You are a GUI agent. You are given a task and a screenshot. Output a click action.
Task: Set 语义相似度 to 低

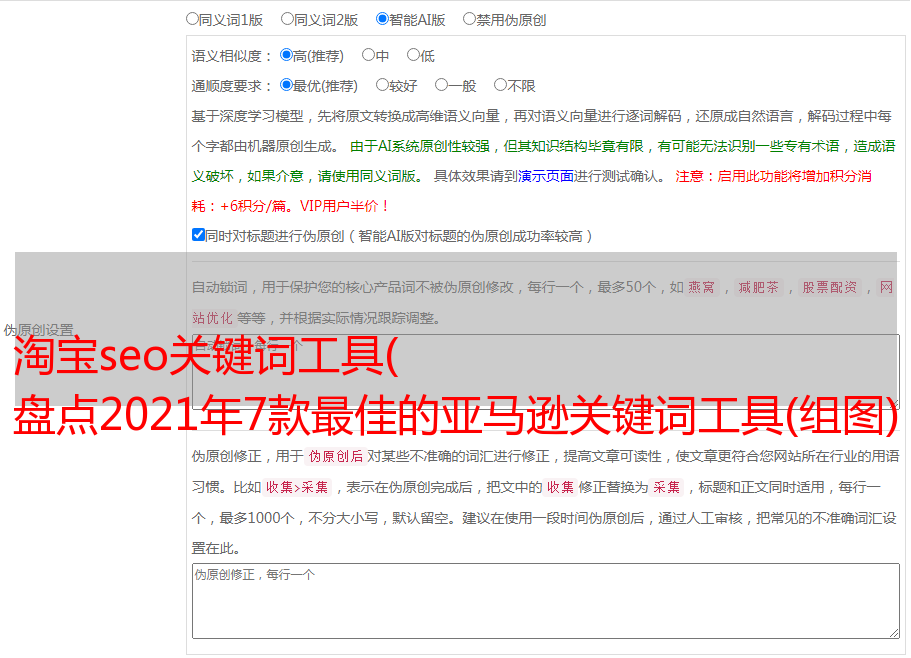point(413,55)
